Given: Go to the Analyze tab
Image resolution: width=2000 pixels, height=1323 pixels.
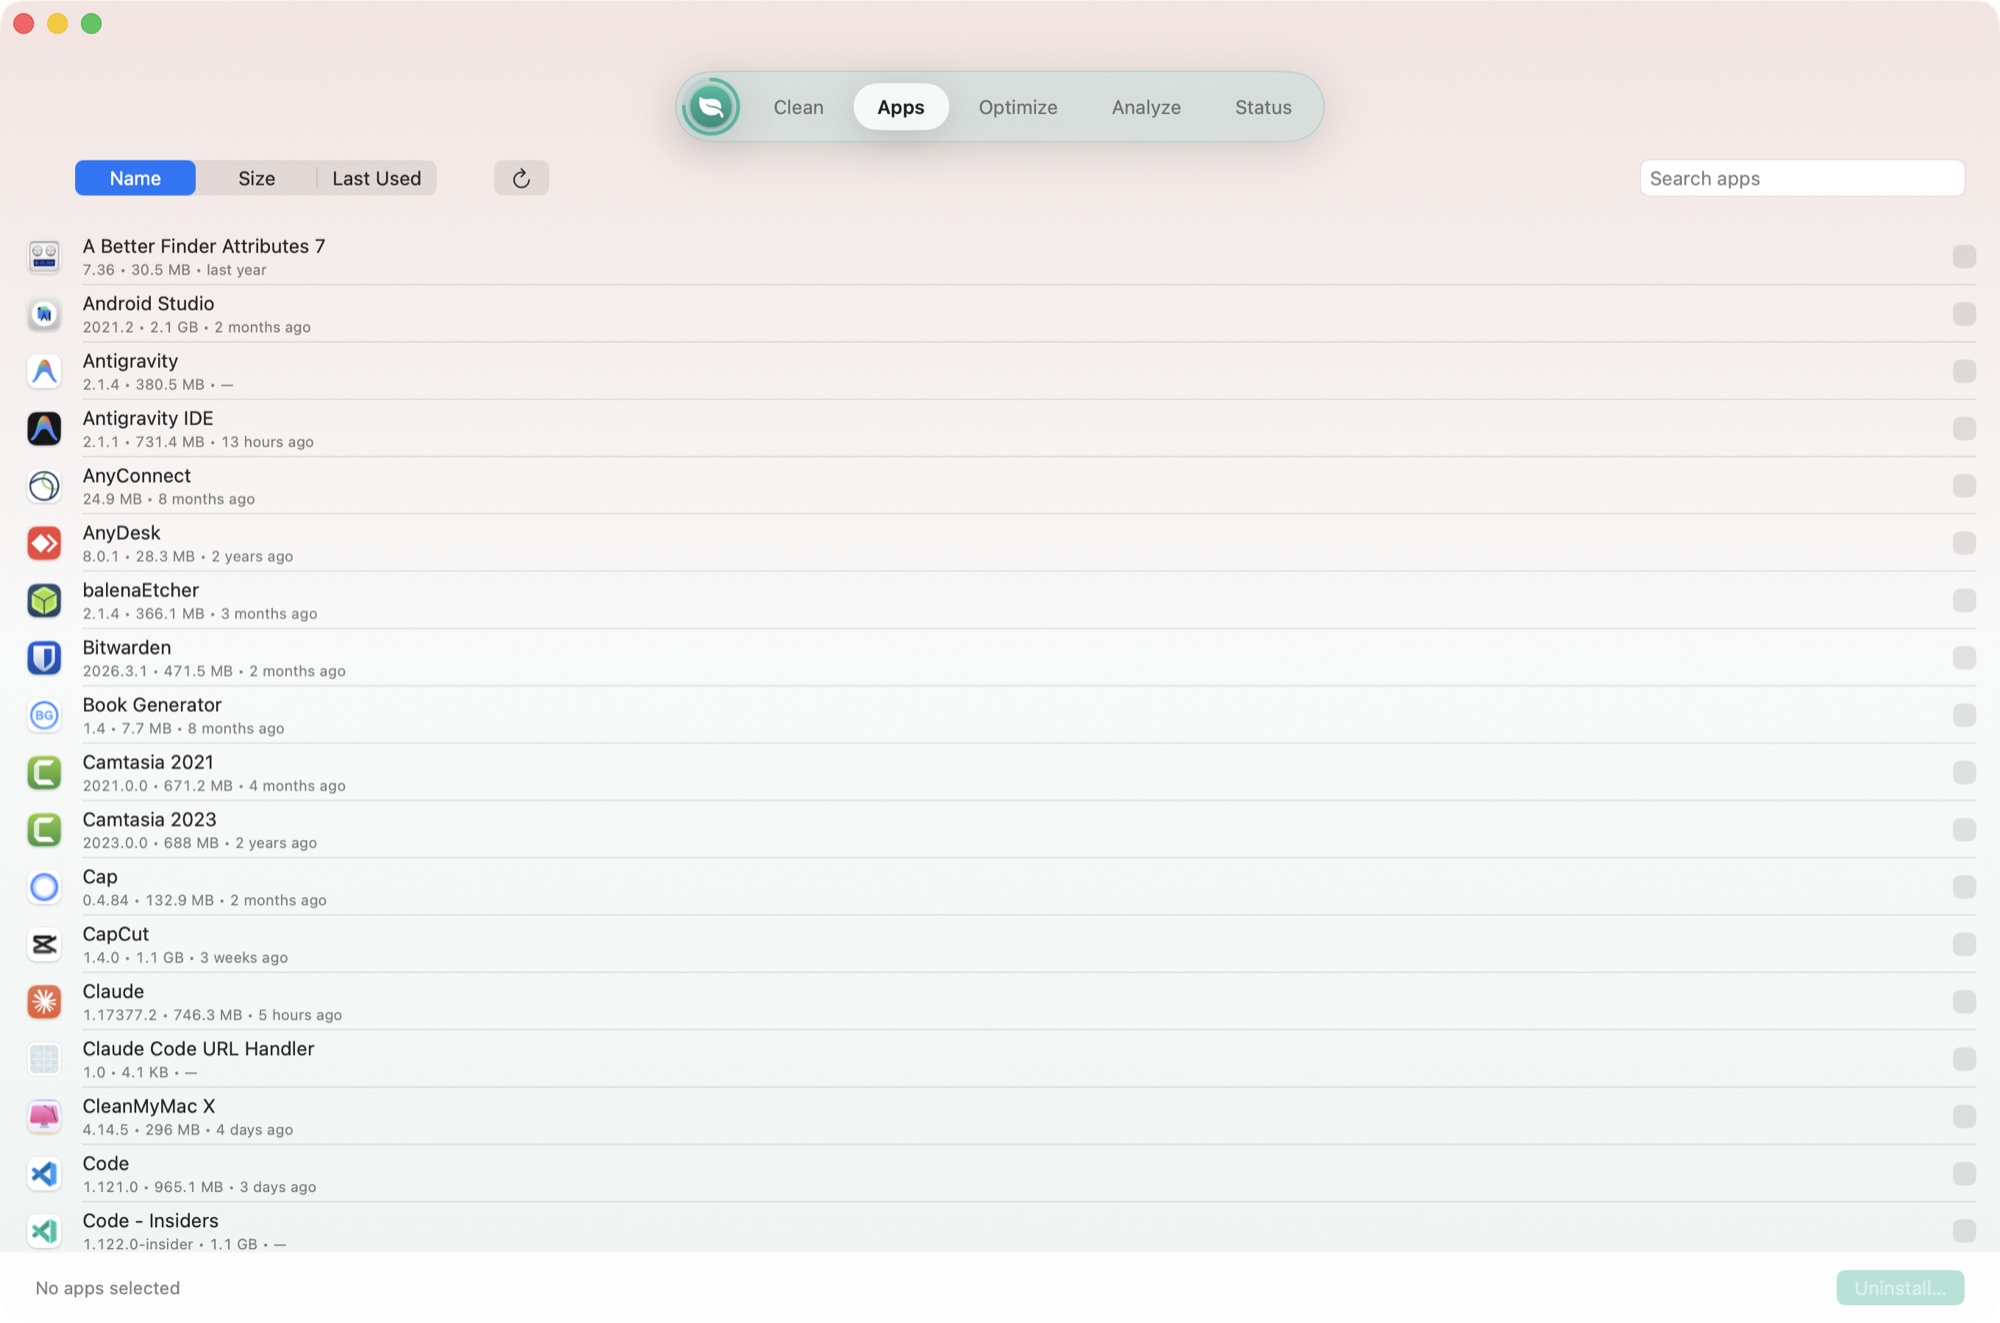Looking at the screenshot, I should click(x=1146, y=107).
